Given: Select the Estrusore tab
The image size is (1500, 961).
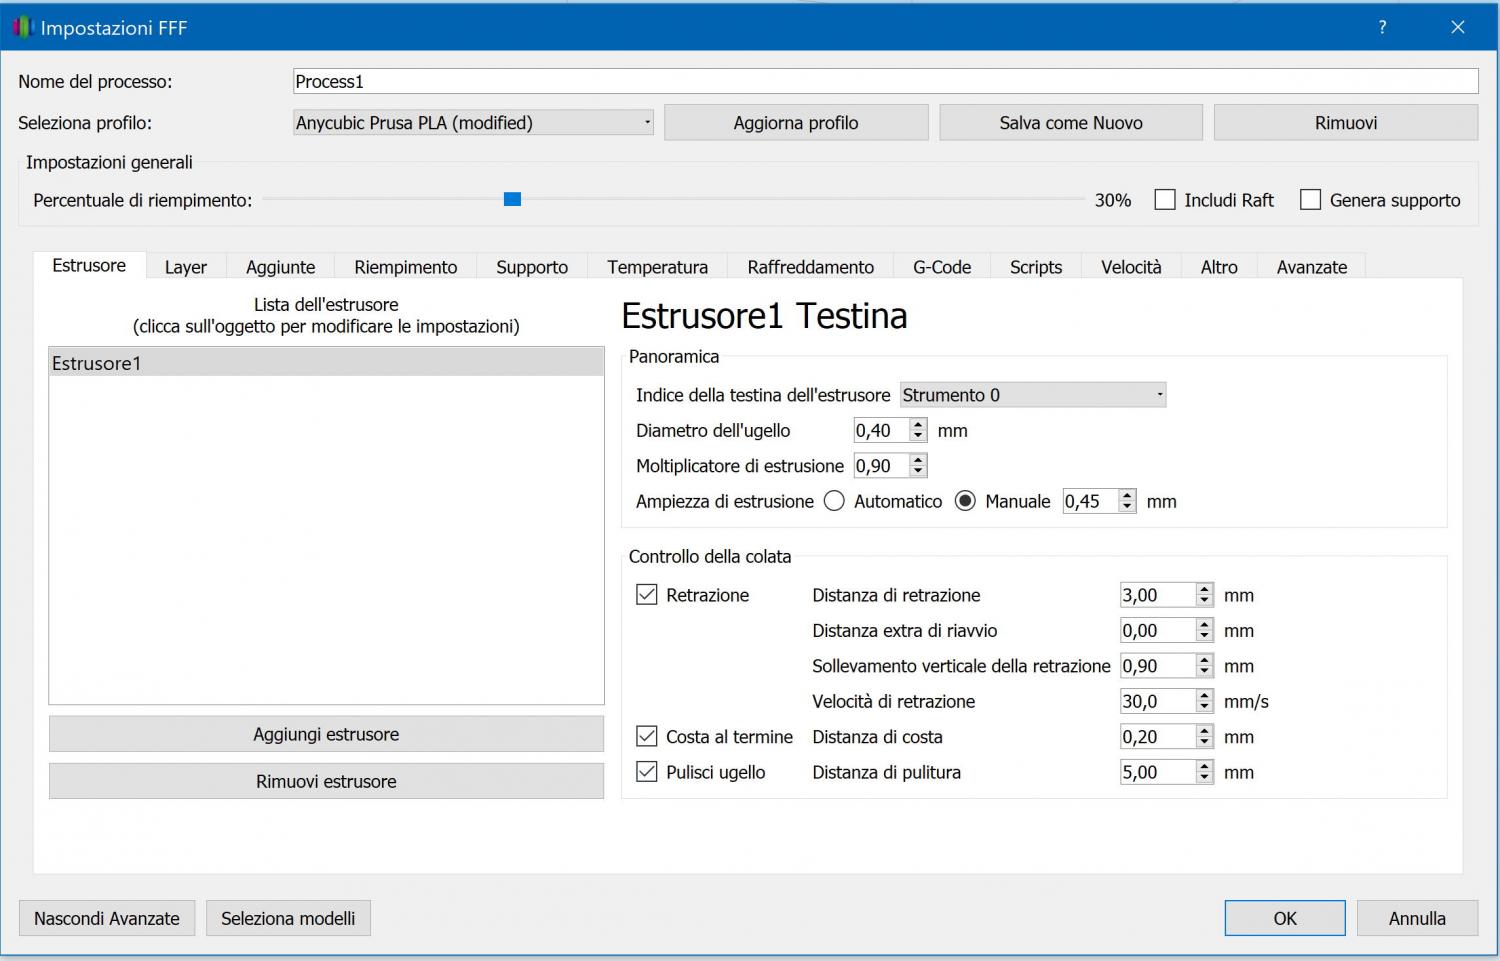Looking at the screenshot, I should 89,265.
